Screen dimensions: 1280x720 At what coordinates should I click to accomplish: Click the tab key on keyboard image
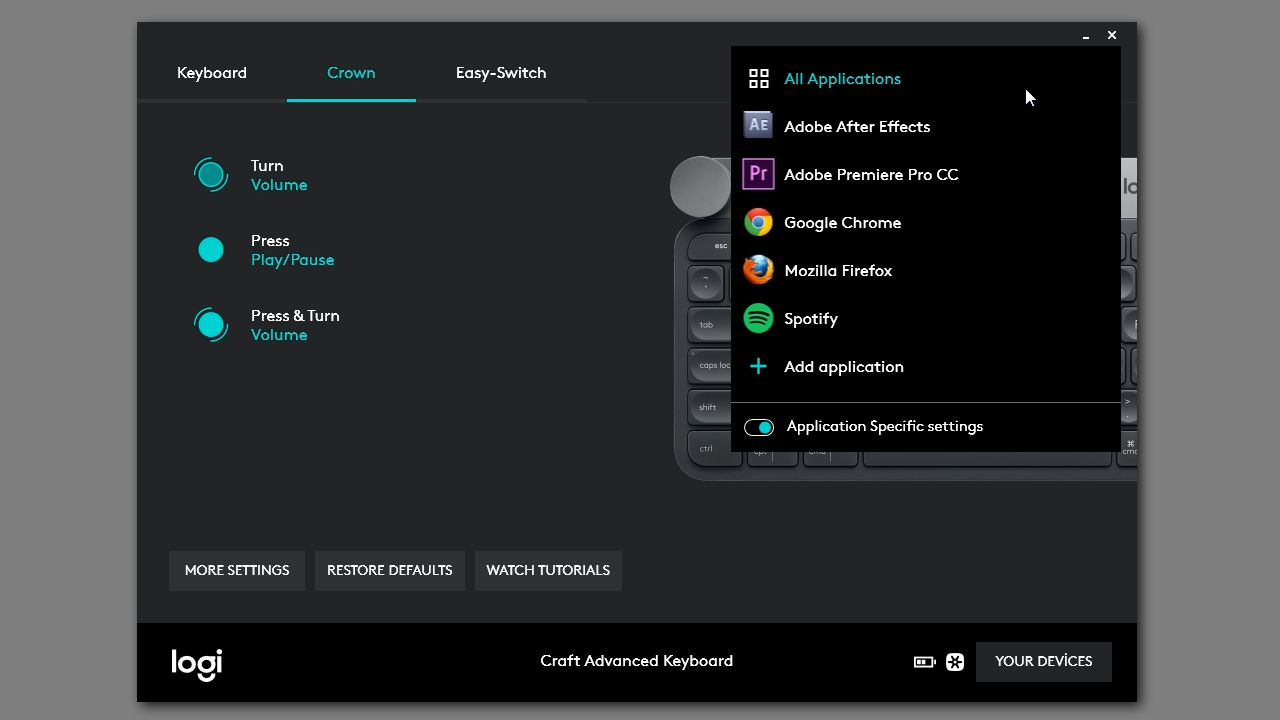[710, 325]
